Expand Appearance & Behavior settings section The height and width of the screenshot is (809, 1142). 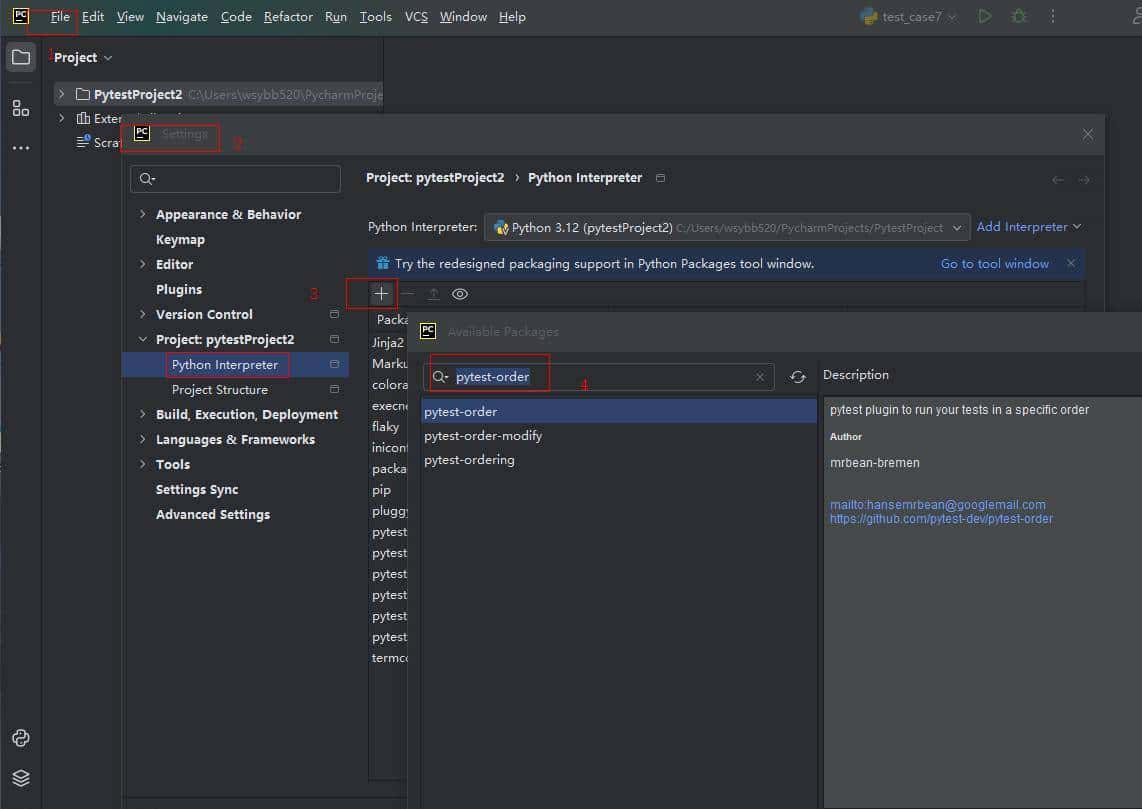point(143,214)
